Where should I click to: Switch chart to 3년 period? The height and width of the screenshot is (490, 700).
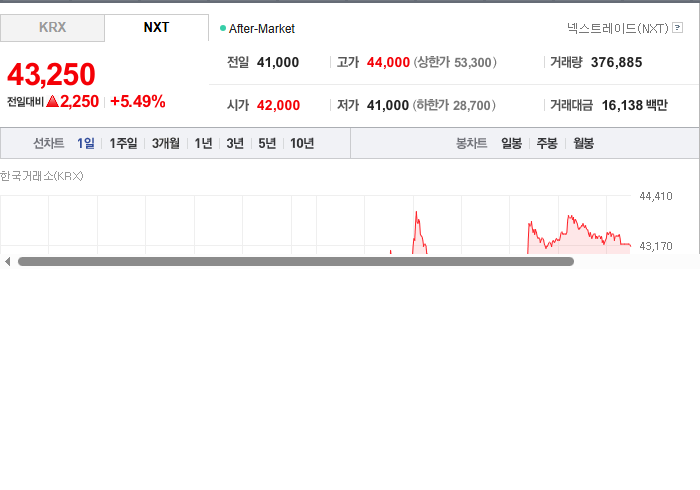(235, 143)
